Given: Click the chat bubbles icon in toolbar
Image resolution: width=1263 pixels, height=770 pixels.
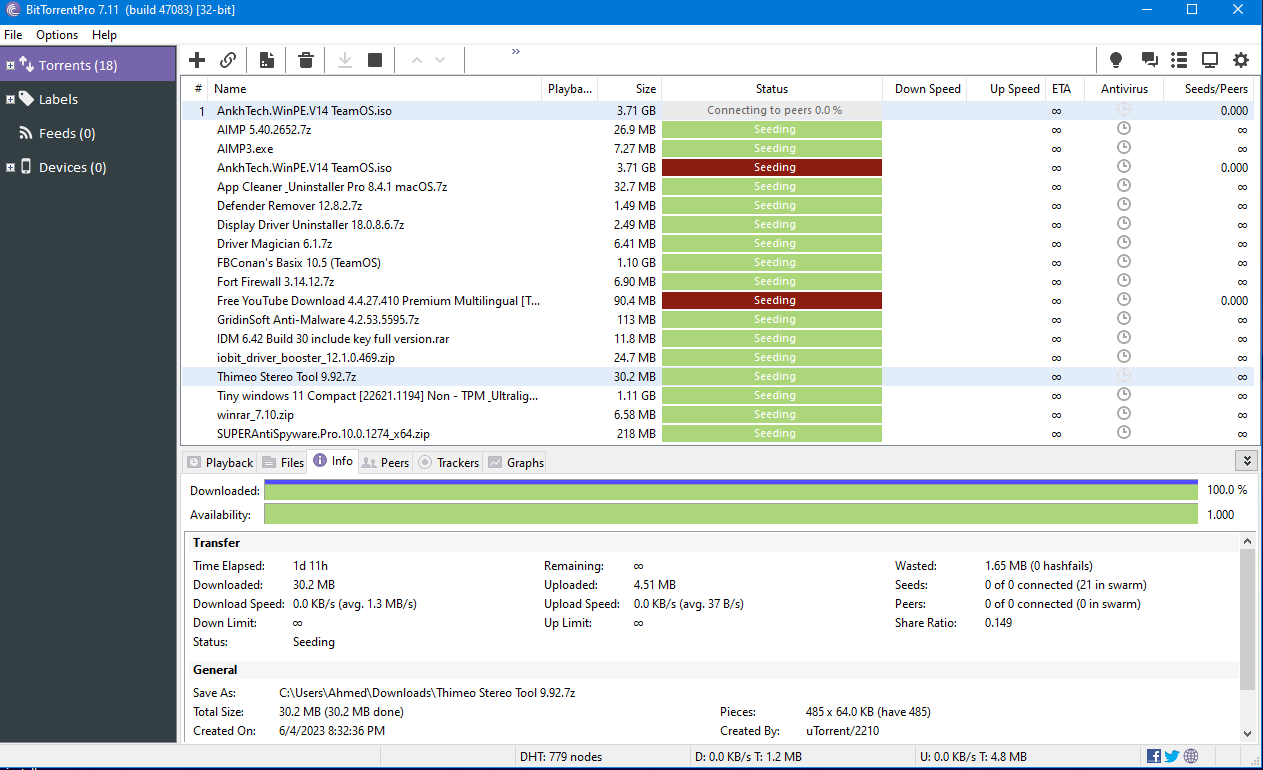Looking at the screenshot, I should point(1149,60).
